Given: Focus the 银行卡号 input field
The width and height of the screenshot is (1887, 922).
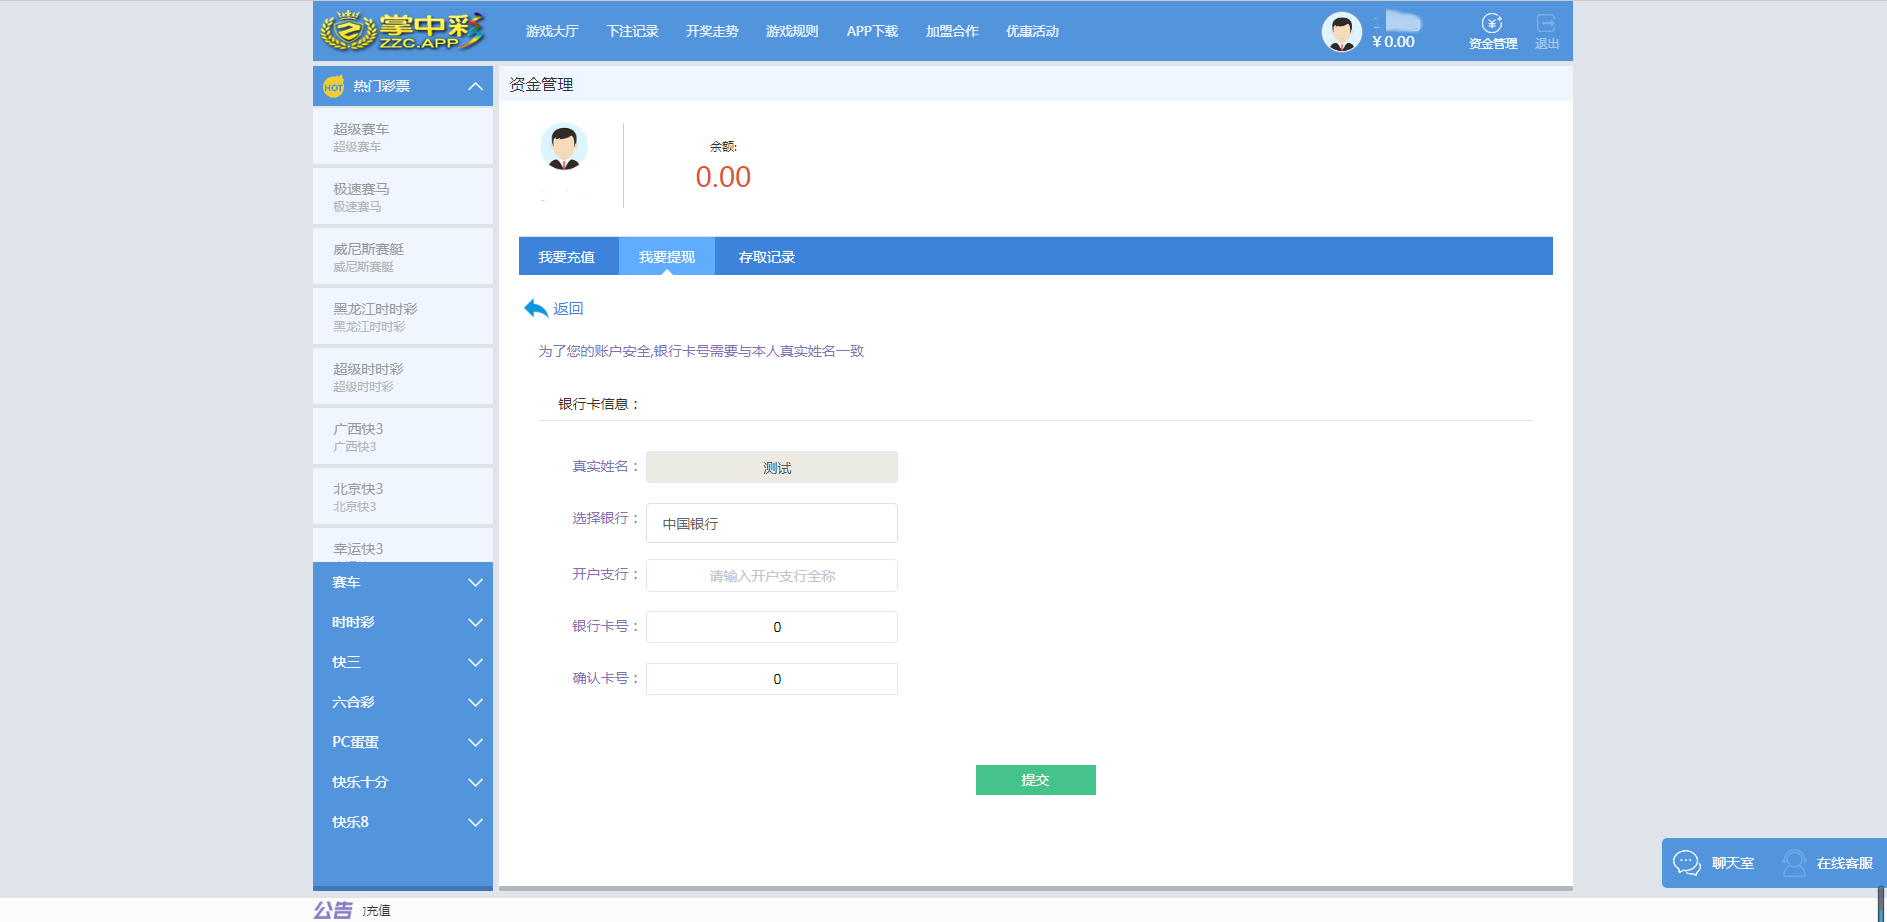Looking at the screenshot, I should (772, 627).
